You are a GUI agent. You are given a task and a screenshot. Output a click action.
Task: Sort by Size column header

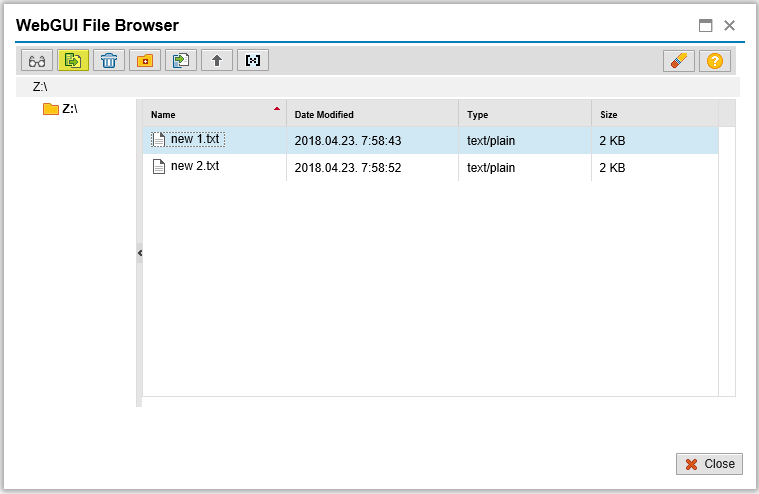tap(655, 114)
